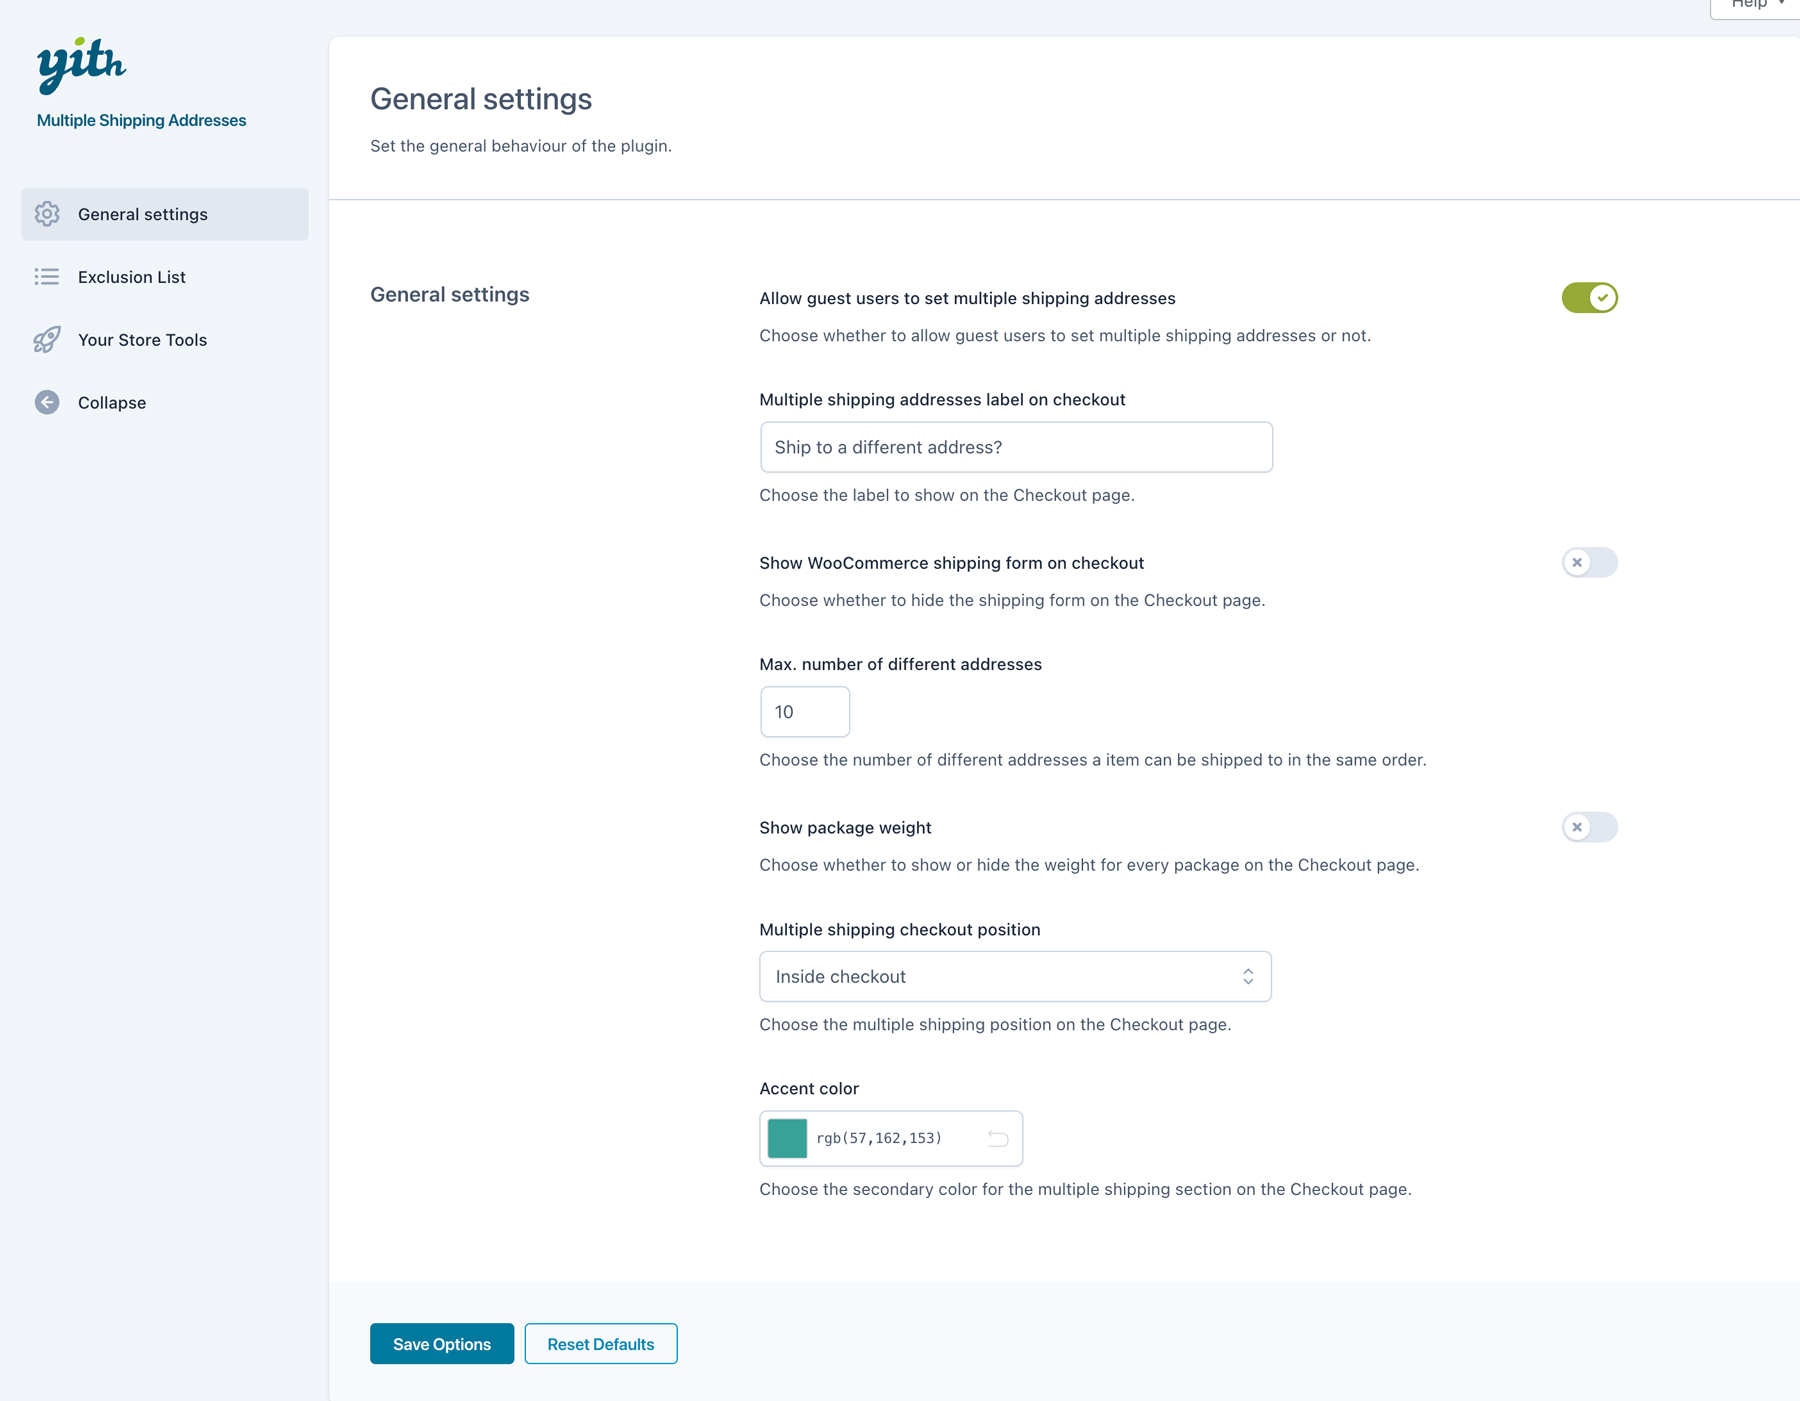Image resolution: width=1800 pixels, height=1401 pixels.
Task: Open the Exclusion List menu item
Action: tap(132, 277)
